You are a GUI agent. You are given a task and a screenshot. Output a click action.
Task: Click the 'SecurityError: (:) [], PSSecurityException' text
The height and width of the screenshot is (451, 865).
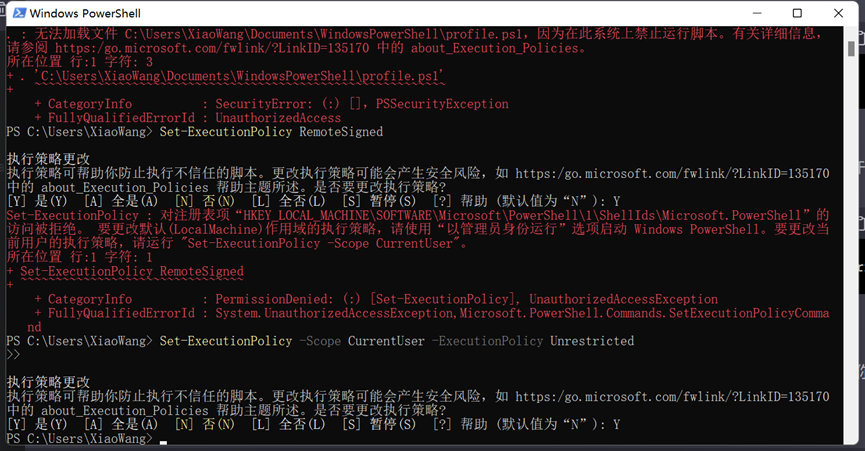[x=362, y=104]
